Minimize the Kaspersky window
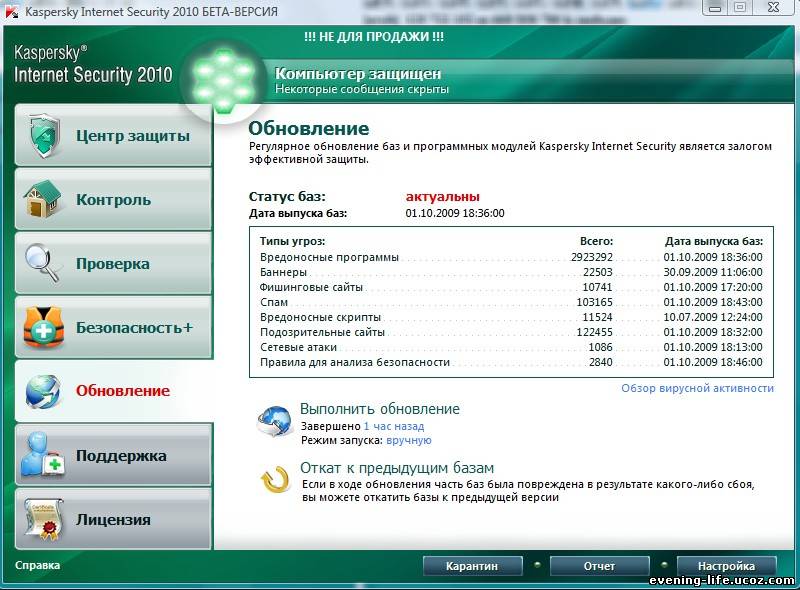The height and width of the screenshot is (590, 800). click(715, 8)
